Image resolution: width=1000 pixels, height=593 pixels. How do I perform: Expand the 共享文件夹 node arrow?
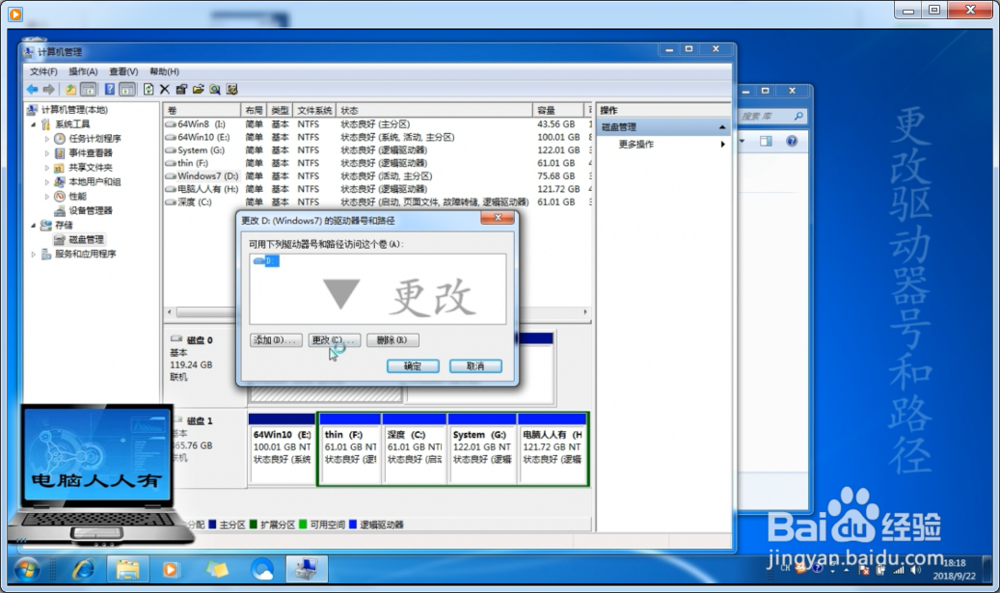click(x=47, y=167)
